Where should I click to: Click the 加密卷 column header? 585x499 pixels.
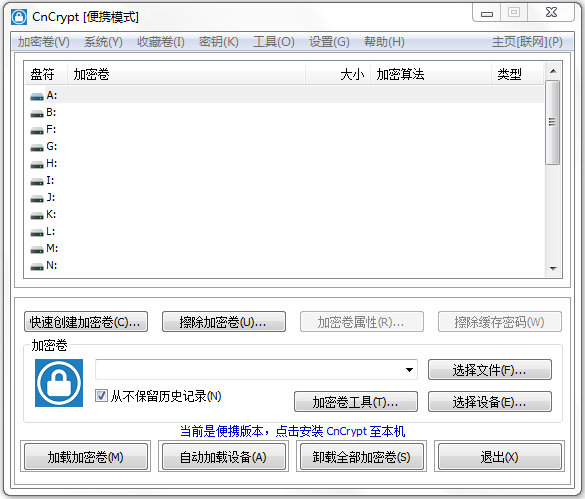tap(187, 74)
